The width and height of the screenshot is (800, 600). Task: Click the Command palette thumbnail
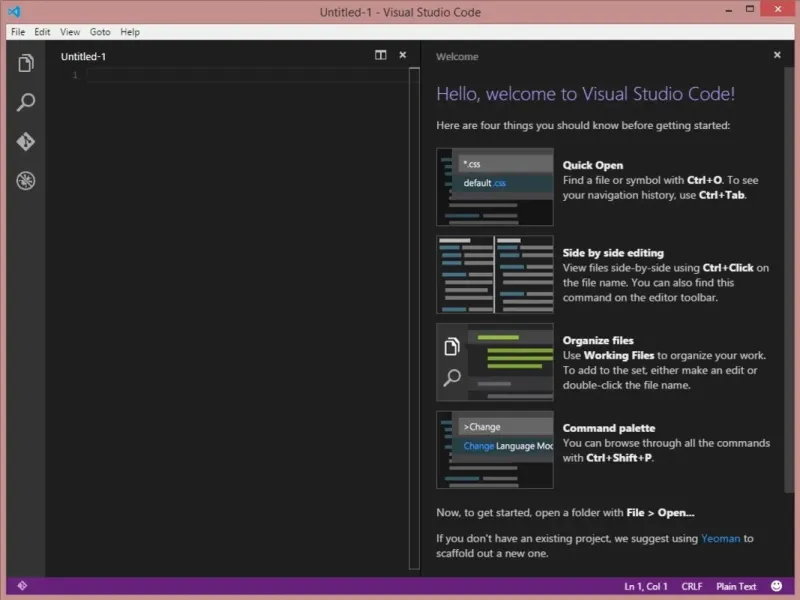coord(495,450)
